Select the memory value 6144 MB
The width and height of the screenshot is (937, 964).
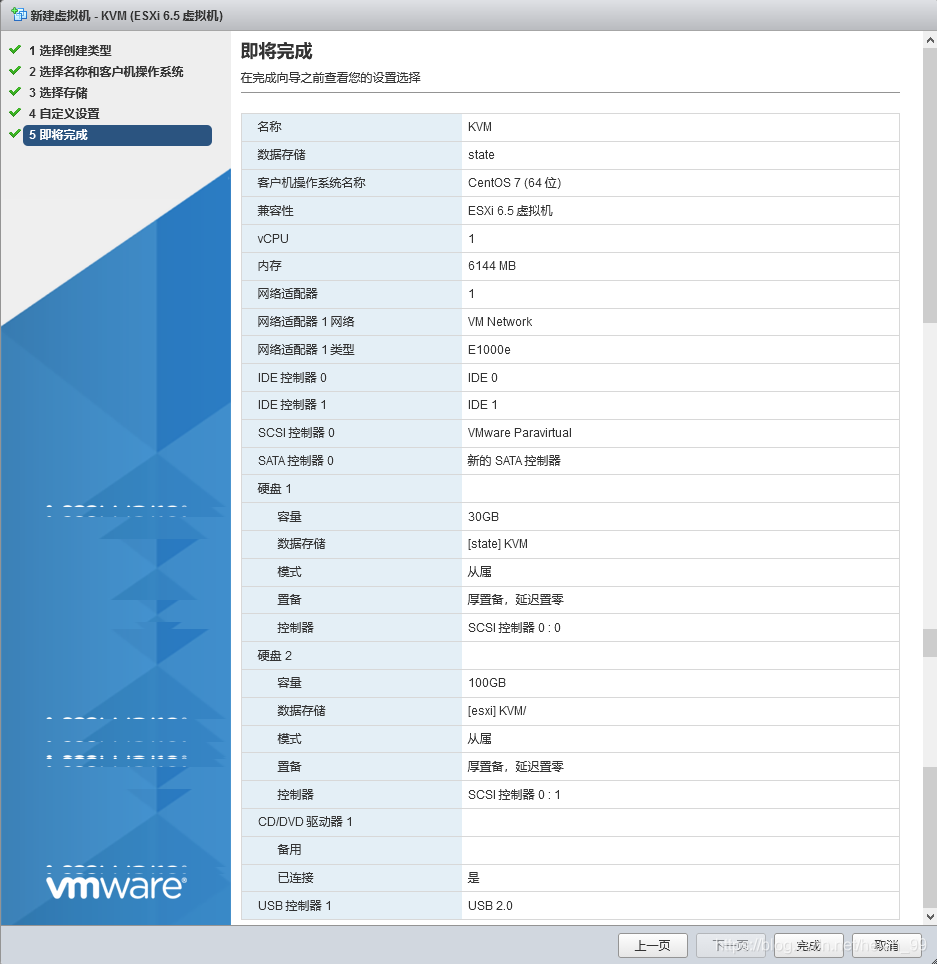coord(492,266)
